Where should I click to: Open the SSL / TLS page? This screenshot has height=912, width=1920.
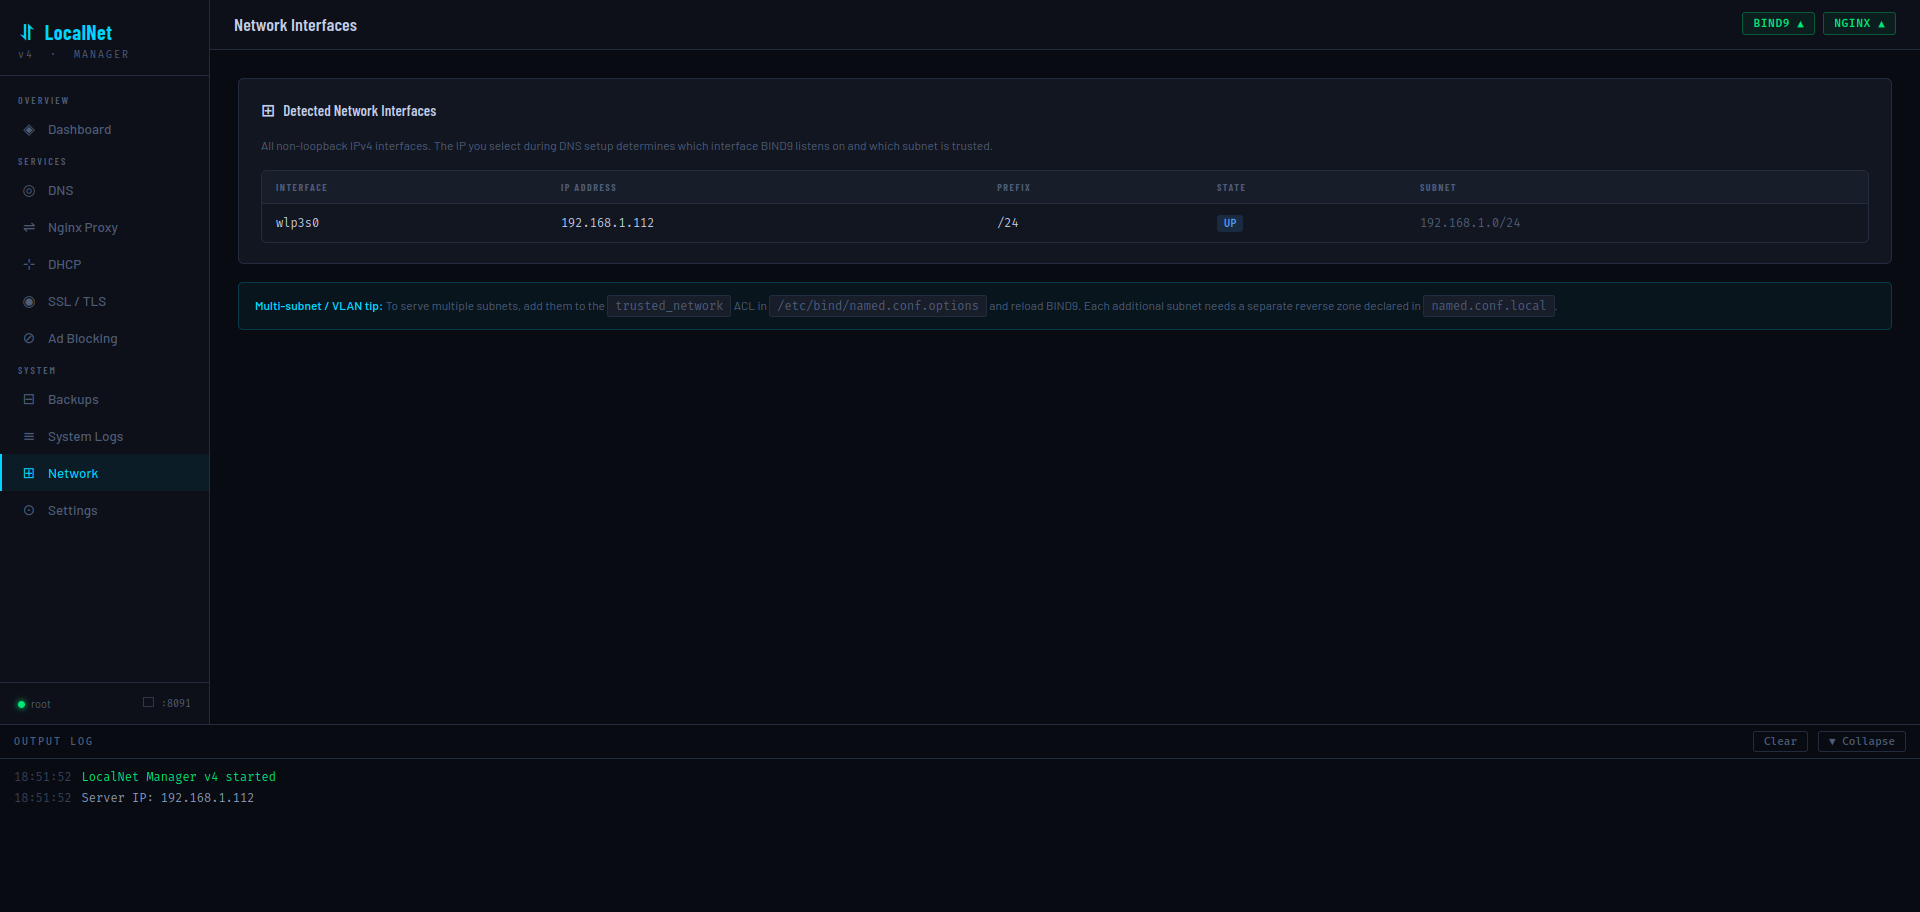tap(105, 302)
